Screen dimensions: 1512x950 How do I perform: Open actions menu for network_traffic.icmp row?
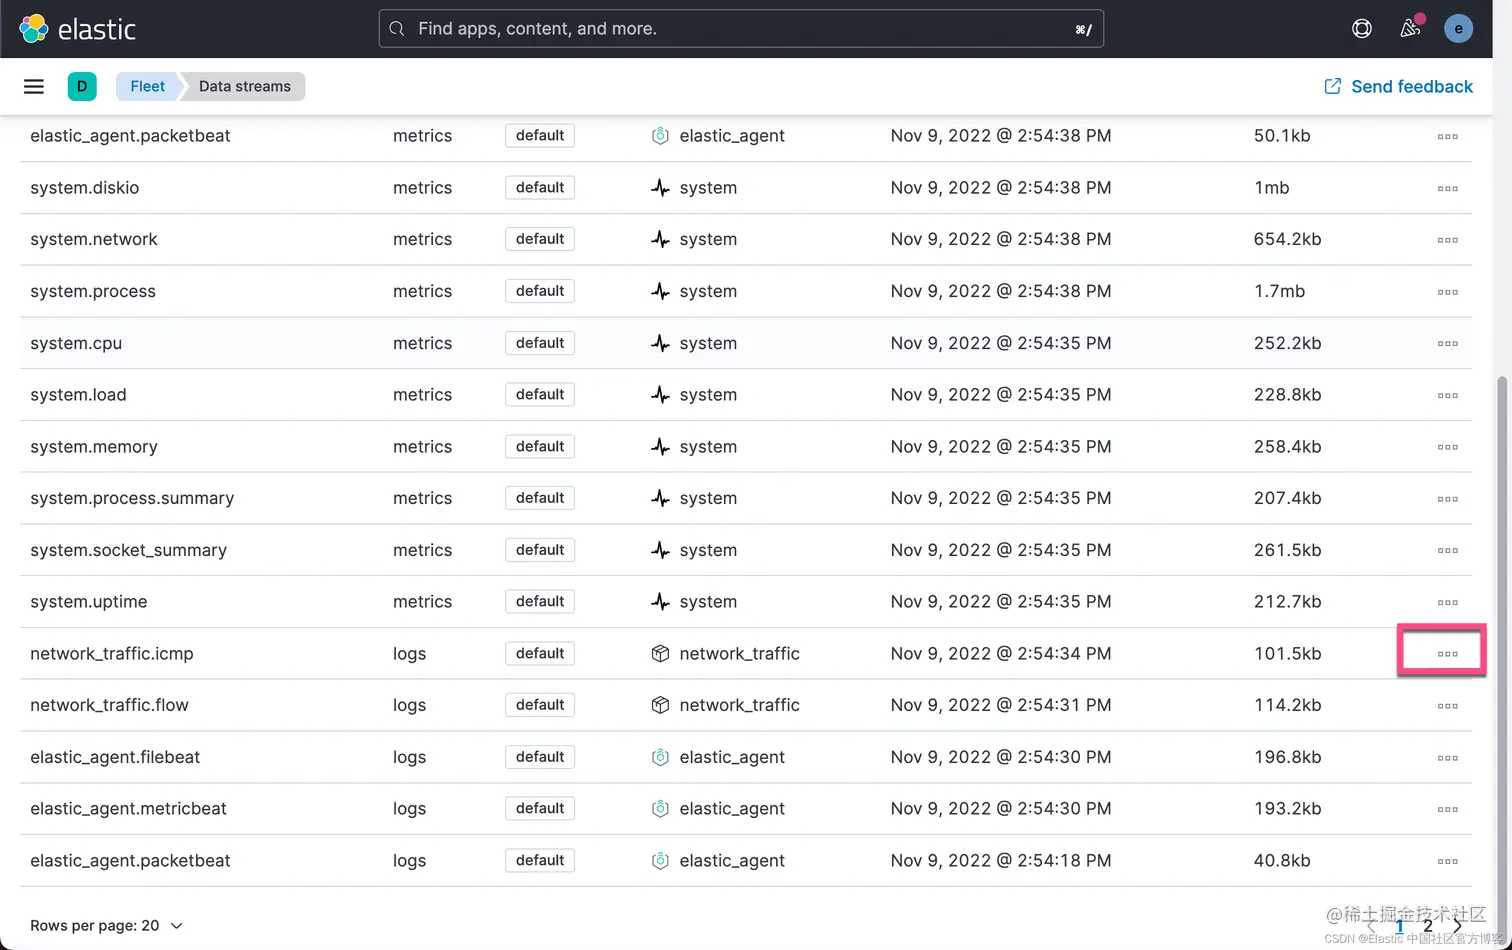[1447, 654]
